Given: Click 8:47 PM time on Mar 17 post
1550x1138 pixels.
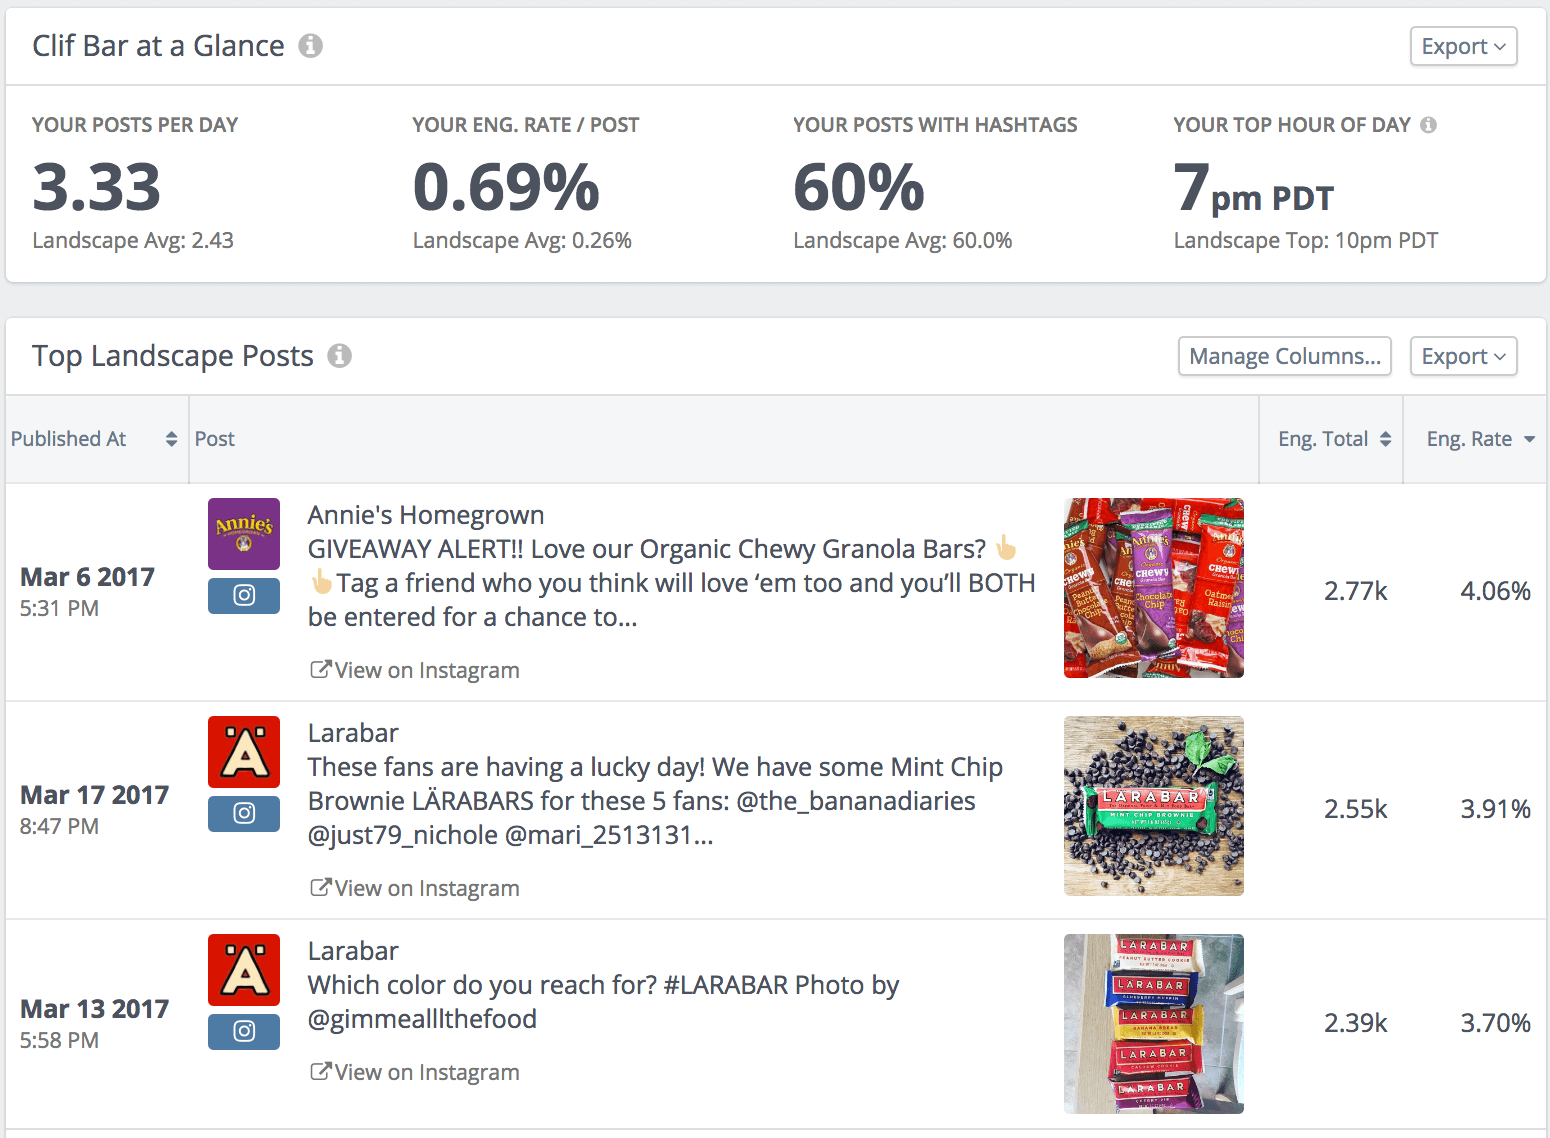Looking at the screenshot, I should click(59, 826).
